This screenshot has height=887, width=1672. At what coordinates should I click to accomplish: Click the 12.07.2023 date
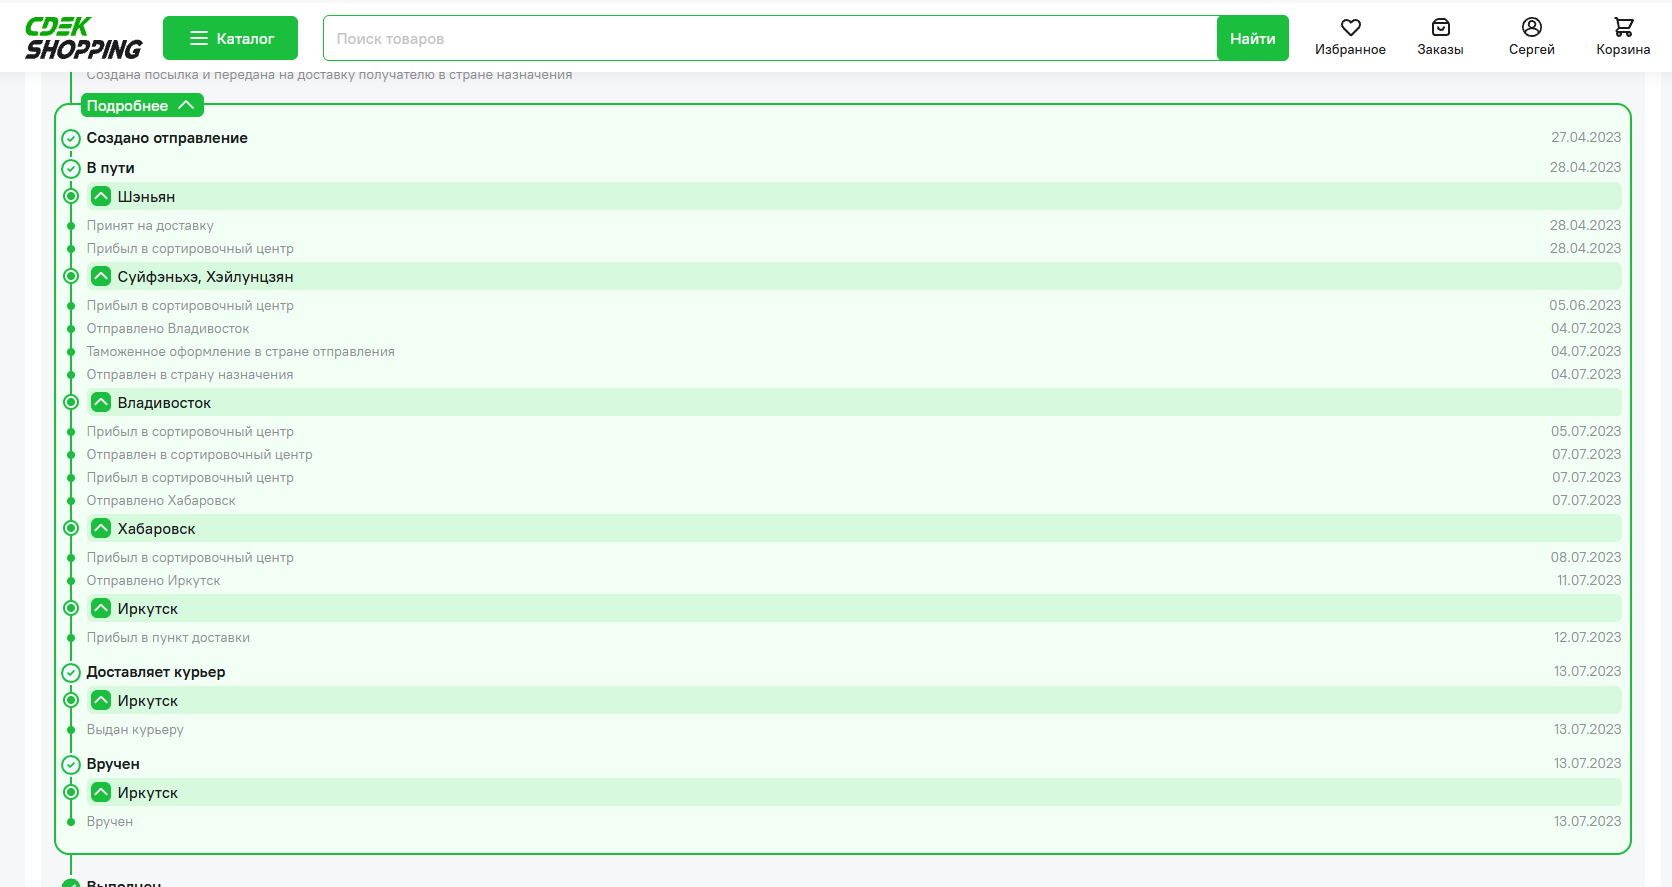(1587, 637)
